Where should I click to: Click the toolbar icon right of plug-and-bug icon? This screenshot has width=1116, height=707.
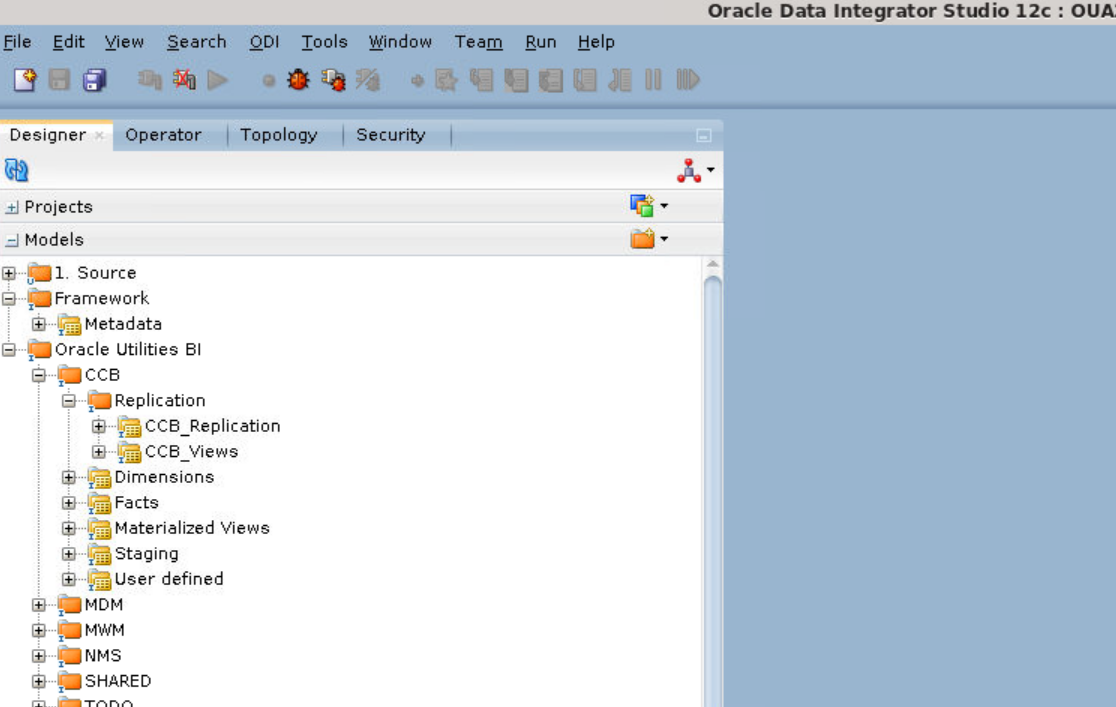click(x=368, y=80)
